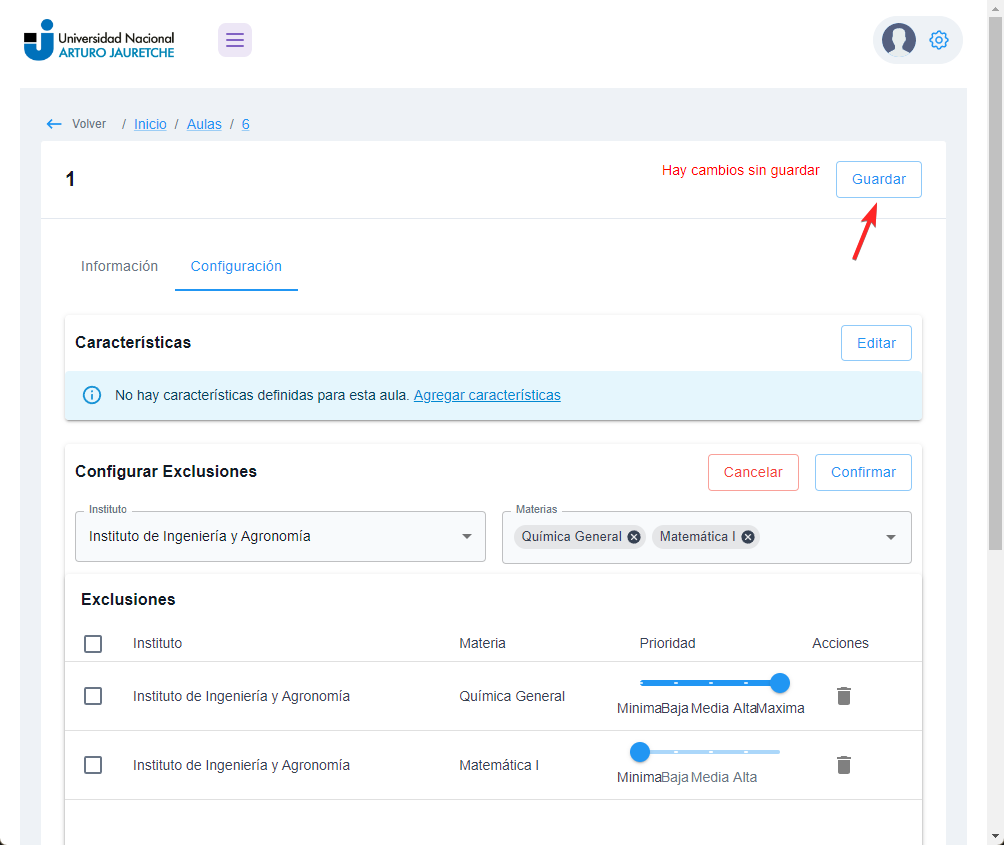Open the Instituto dropdown

tap(280, 536)
